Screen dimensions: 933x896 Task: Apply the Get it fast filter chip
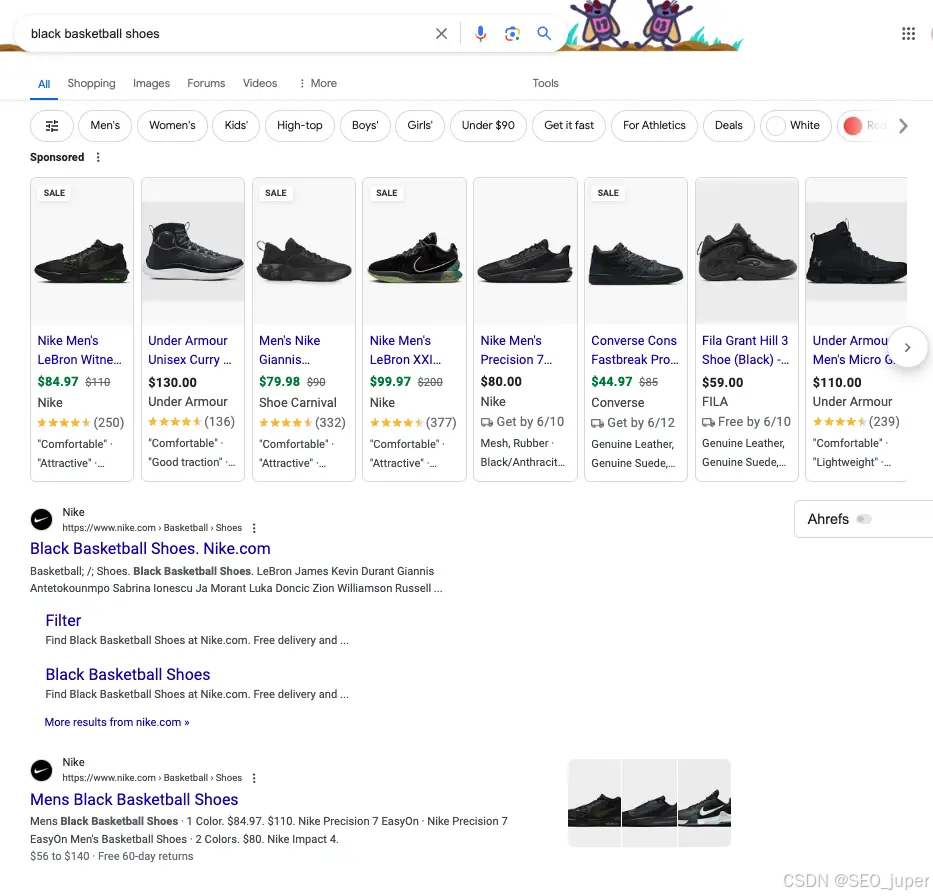click(x=569, y=126)
